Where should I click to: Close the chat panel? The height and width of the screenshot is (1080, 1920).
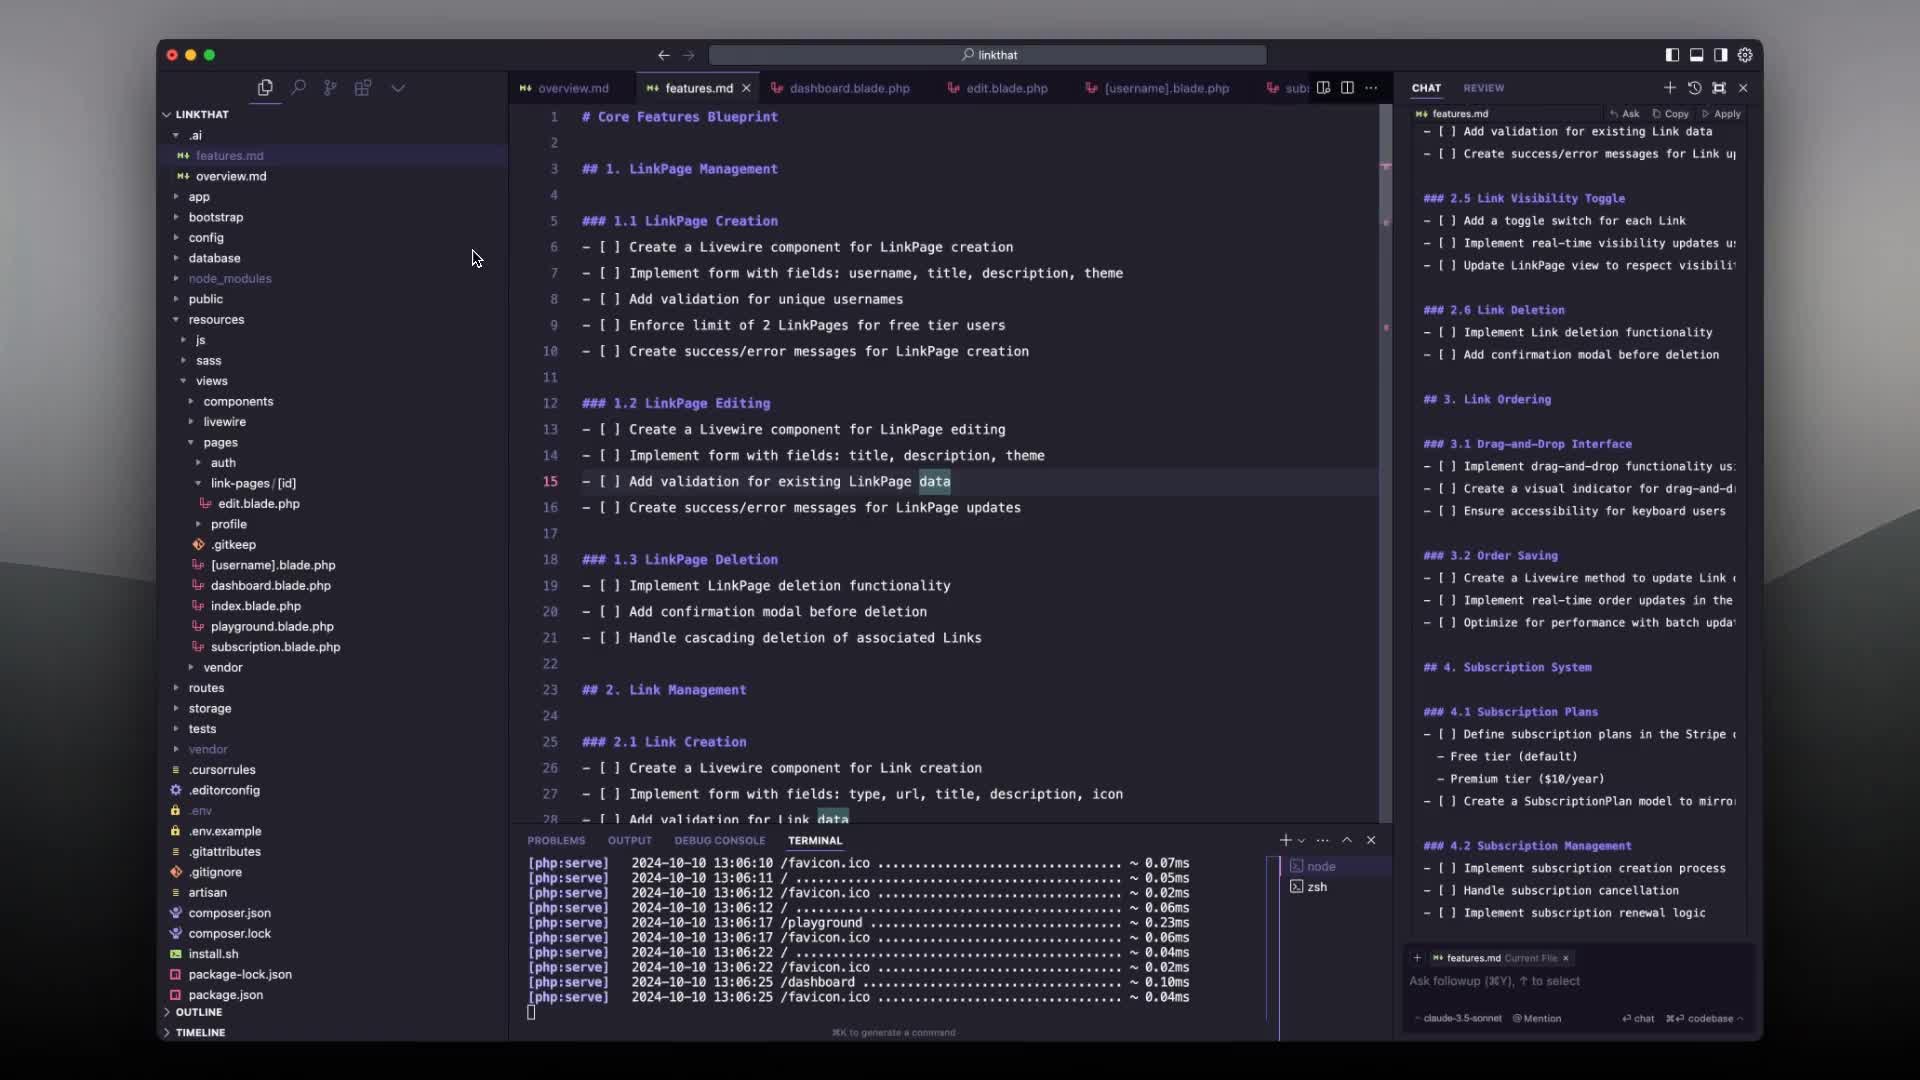pyautogui.click(x=1743, y=88)
